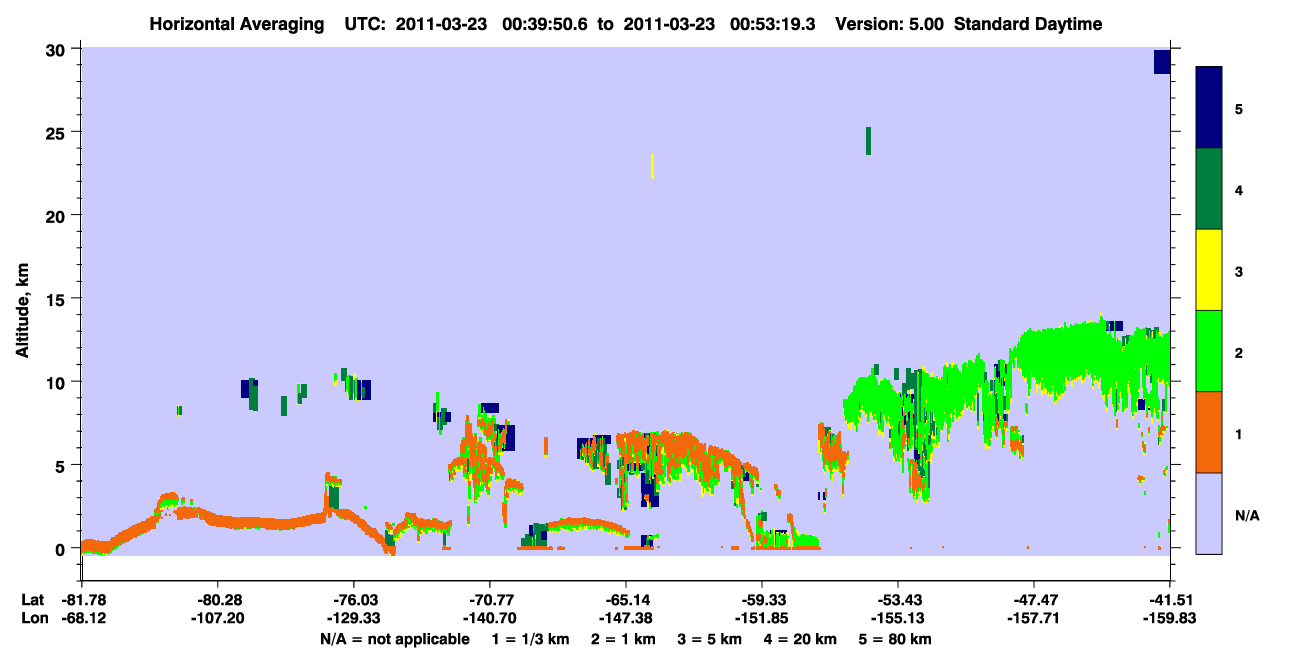This screenshot has width=1300, height=667.
Task: Click latitude value '-41.51'
Action: 1170,600
